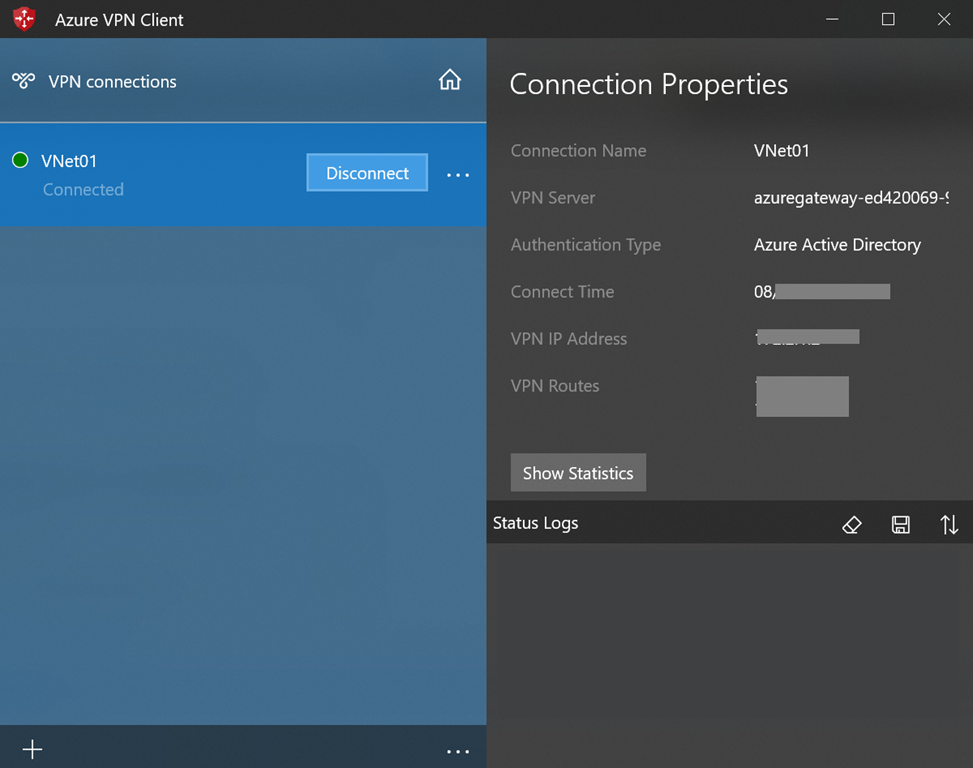Show Statistics for the connection
This screenshot has height=768, width=973.
pyautogui.click(x=578, y=473)
